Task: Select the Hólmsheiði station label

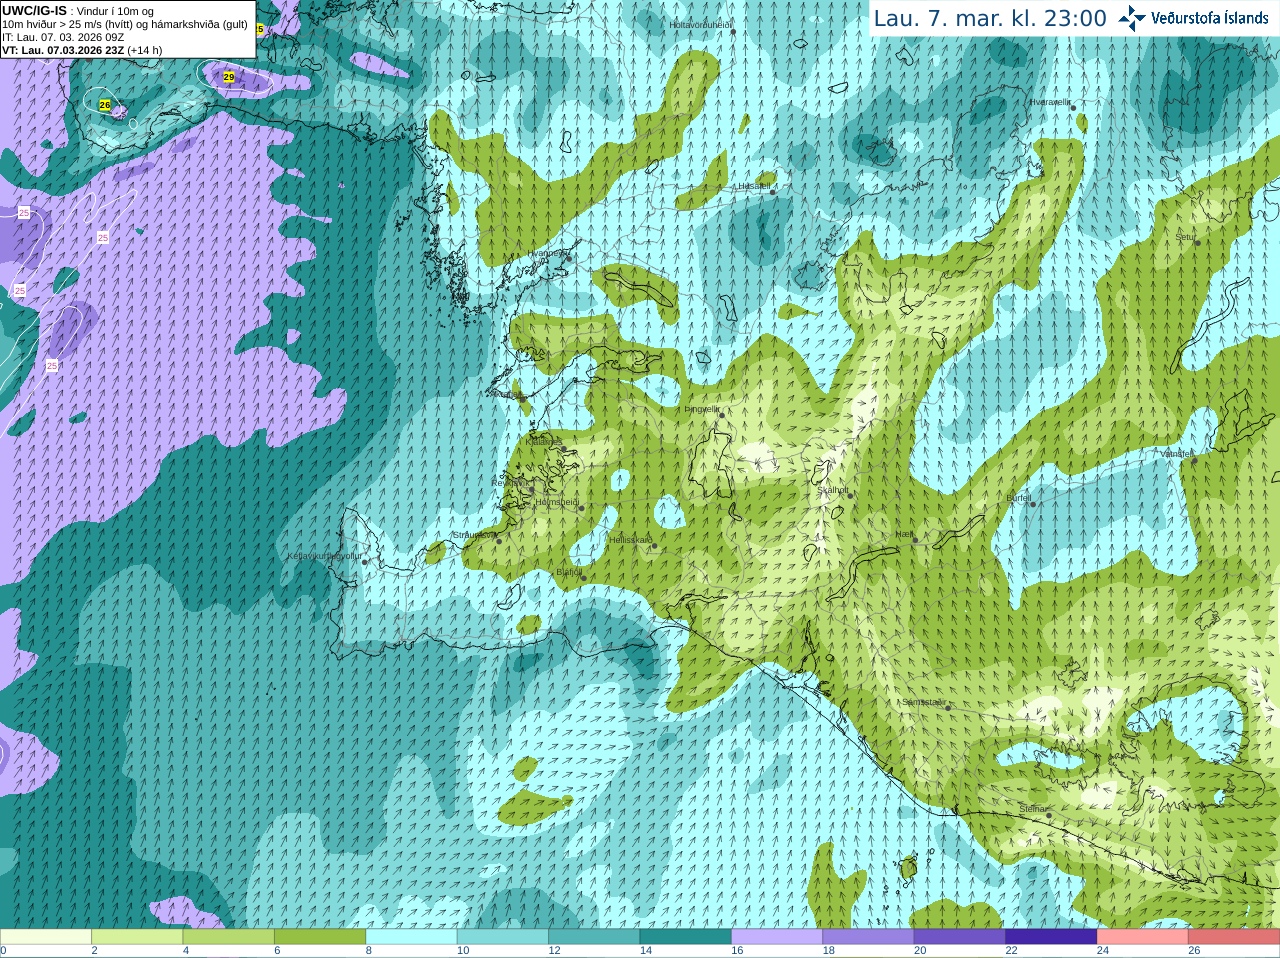Action: (x=556, y=502)
